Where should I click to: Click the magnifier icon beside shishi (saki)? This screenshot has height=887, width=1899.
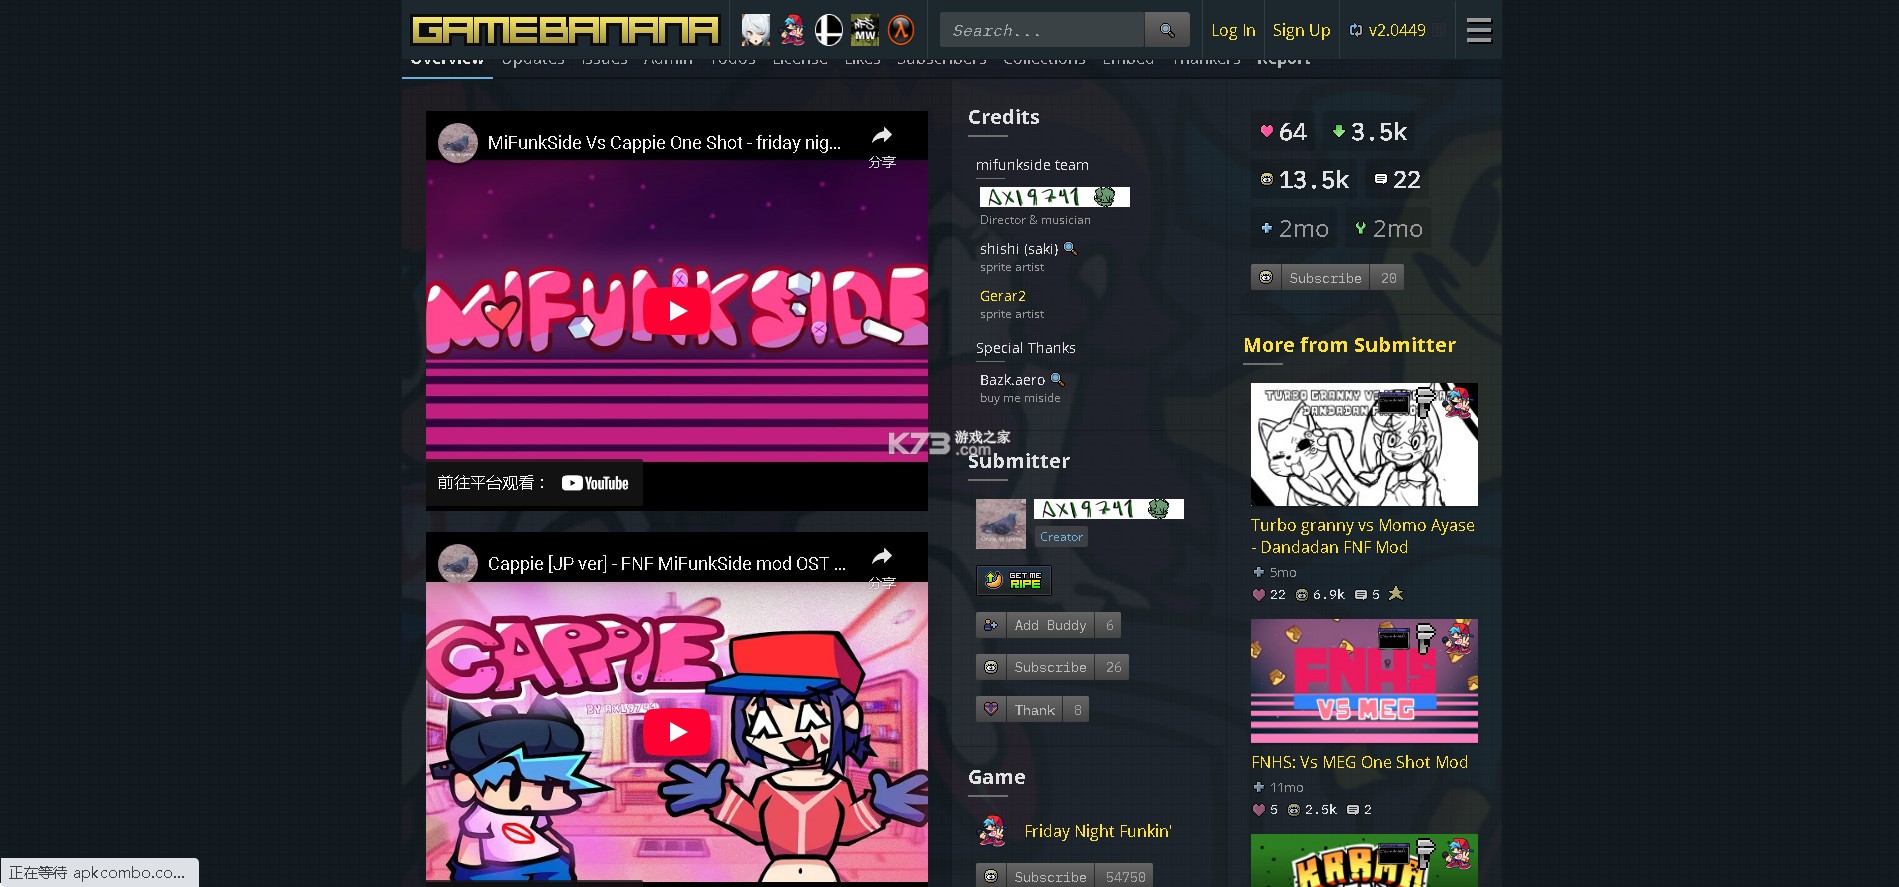point(1070,248)
